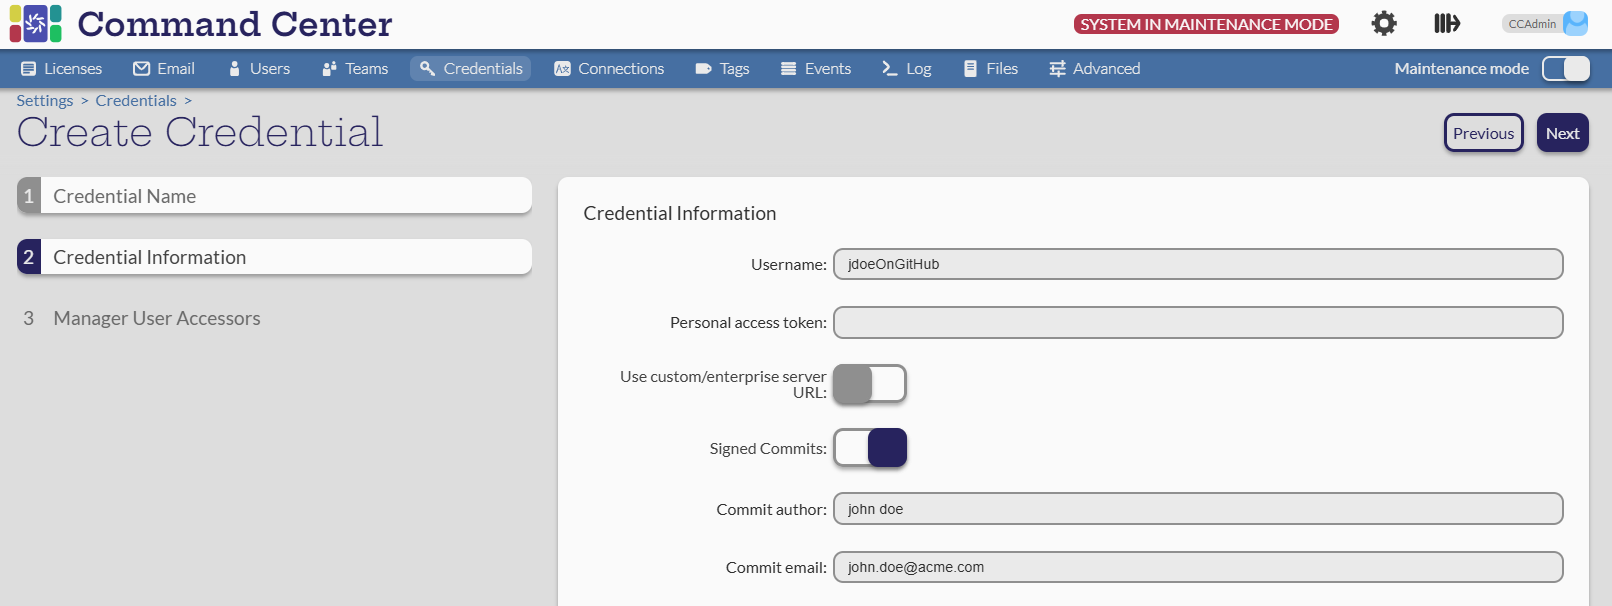Go to the Email settings

click(x=164, y=69)
